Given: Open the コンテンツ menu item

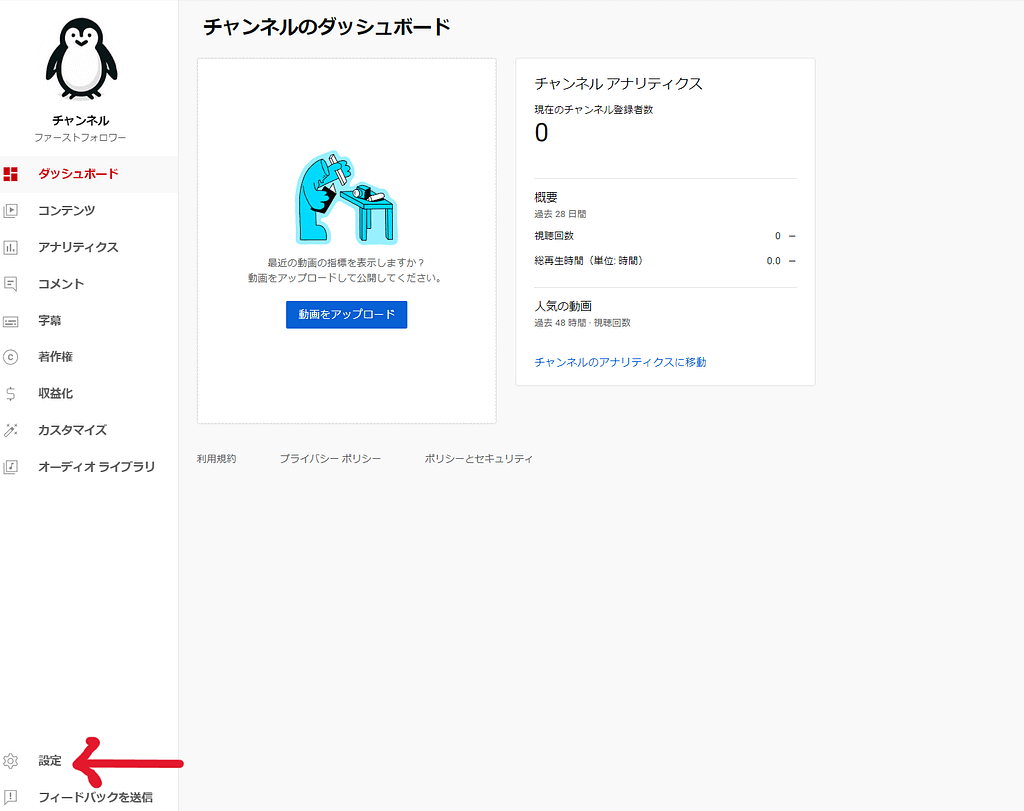Looking at the screenshot, I should pyautogui.click(x=66, y=210).
